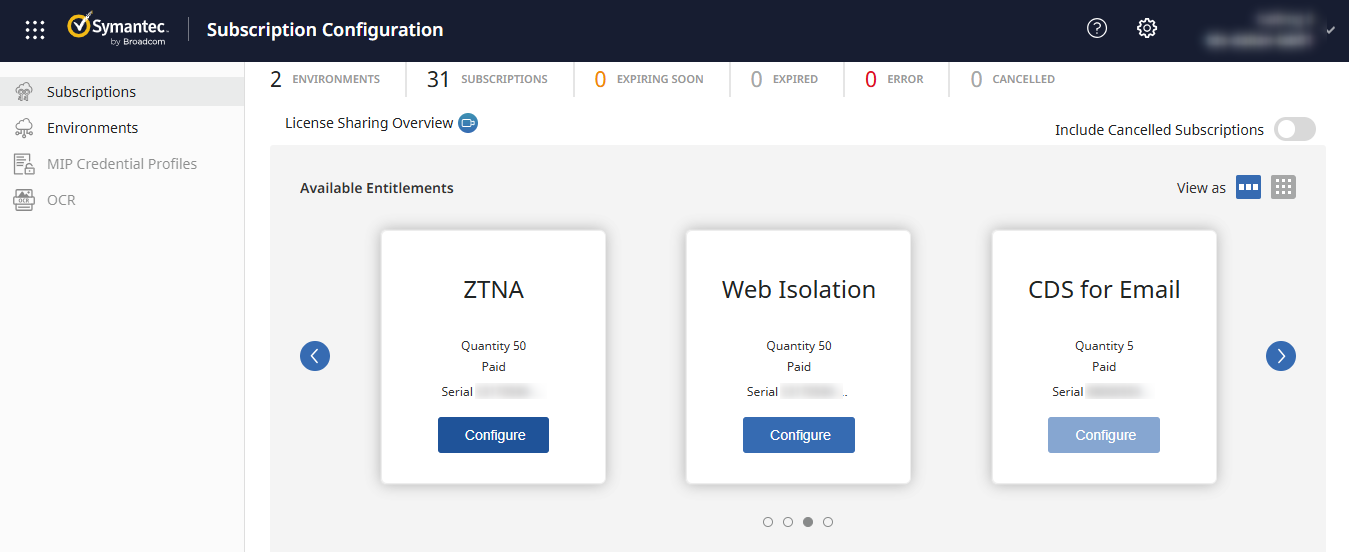Switch to carousel card view
This screenshot has height=552, width=1349.
(1248, 187)
